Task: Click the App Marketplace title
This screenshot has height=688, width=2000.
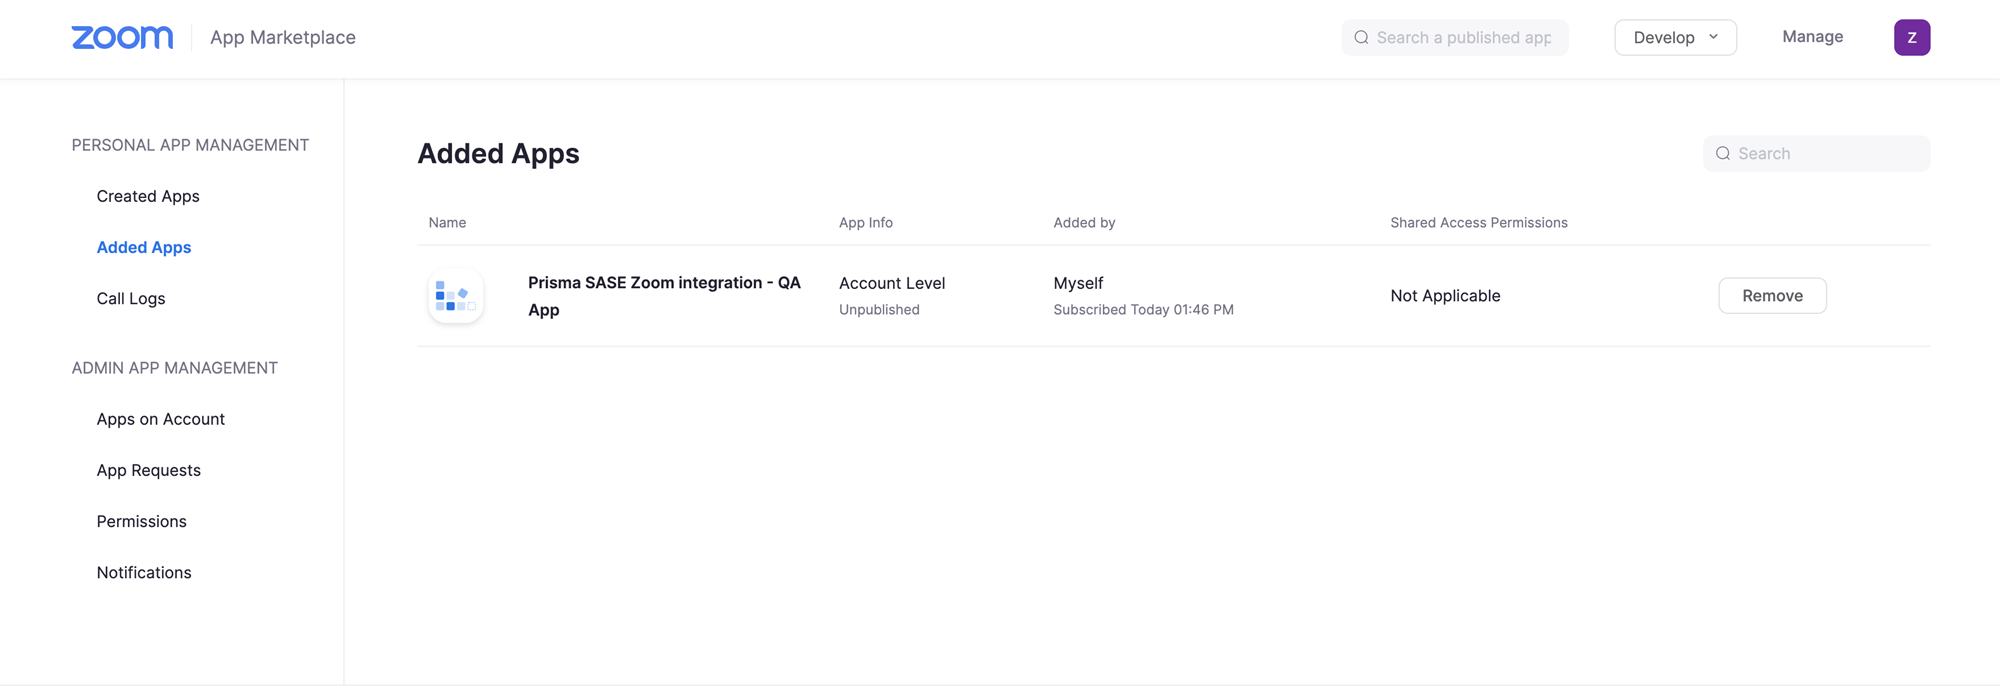Action: pos(283,37)
